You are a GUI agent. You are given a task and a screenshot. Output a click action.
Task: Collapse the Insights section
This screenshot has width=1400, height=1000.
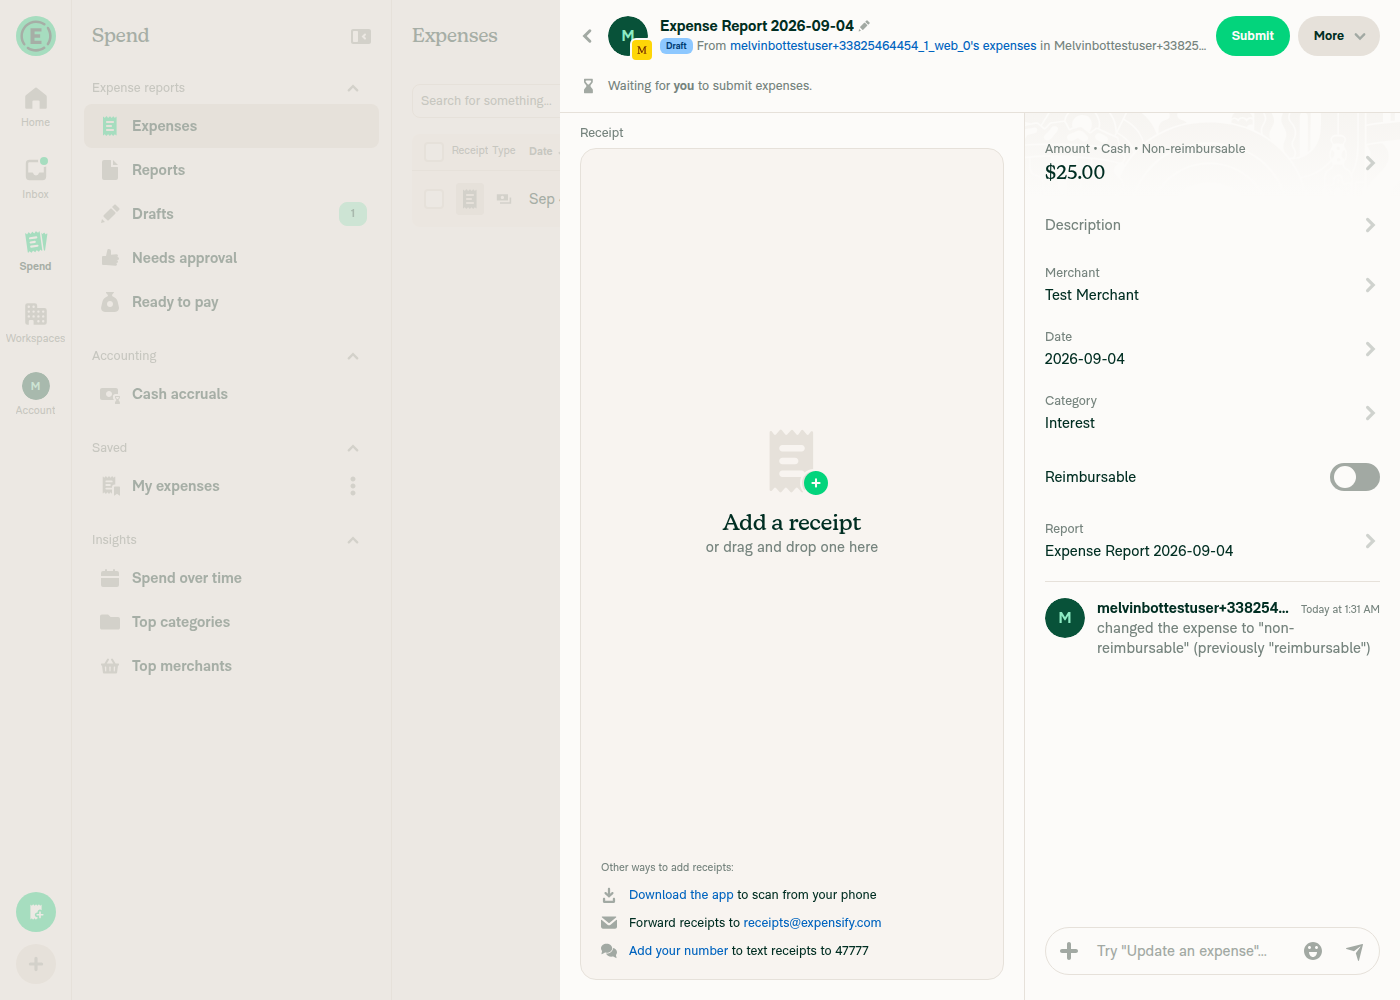(353, 540)
